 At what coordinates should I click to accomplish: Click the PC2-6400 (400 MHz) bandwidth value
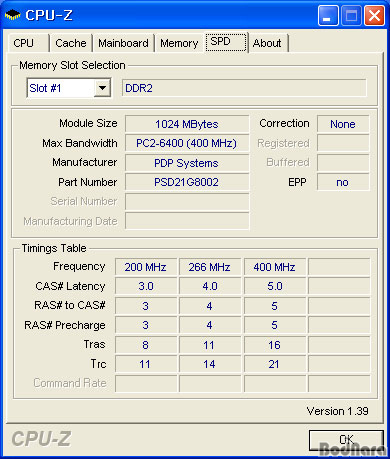pos(187,143)
